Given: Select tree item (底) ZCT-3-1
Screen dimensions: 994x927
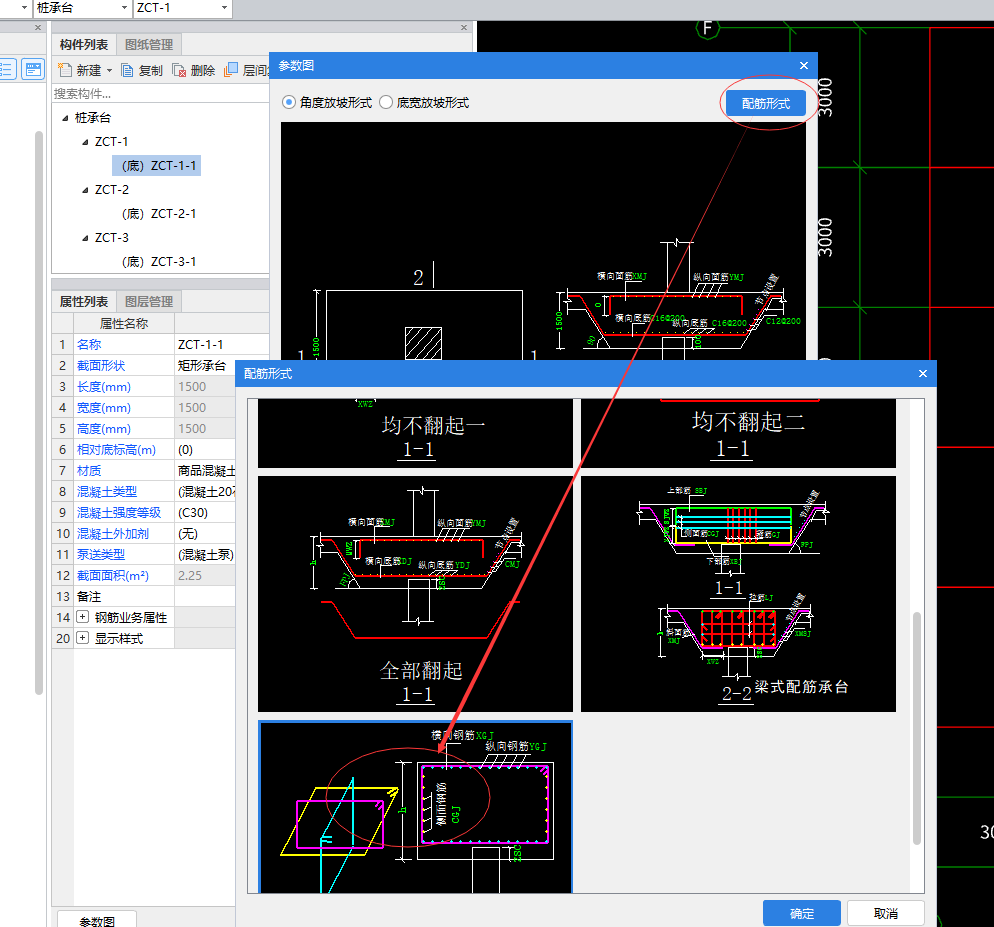Looking at the screenshot, I should click(158, 262).
